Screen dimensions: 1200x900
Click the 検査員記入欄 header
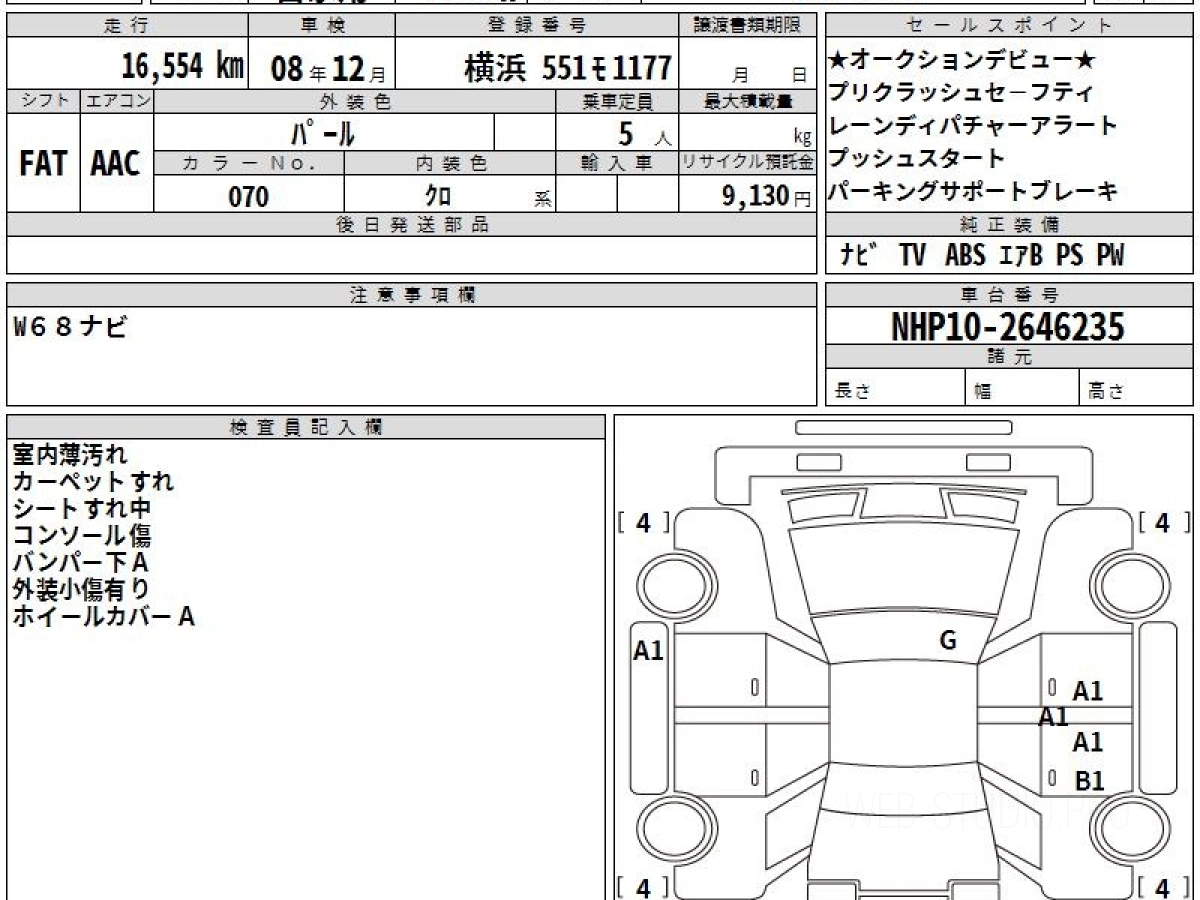[x=306, y=427]
